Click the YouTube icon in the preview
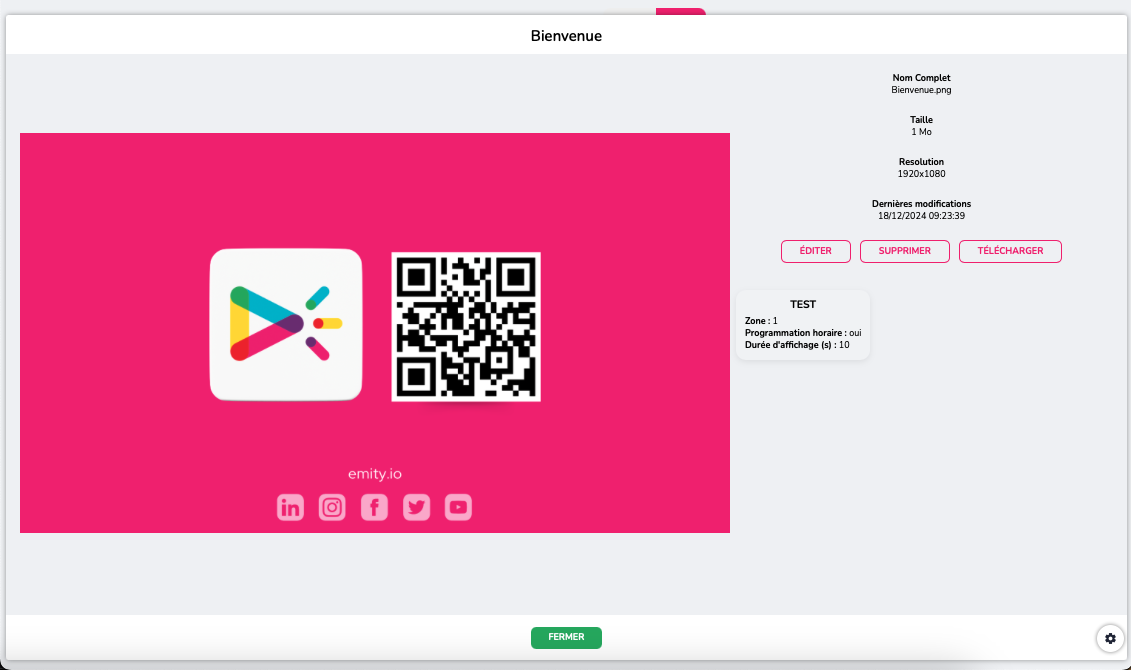Screen dimensions: 1131x670 458,507
